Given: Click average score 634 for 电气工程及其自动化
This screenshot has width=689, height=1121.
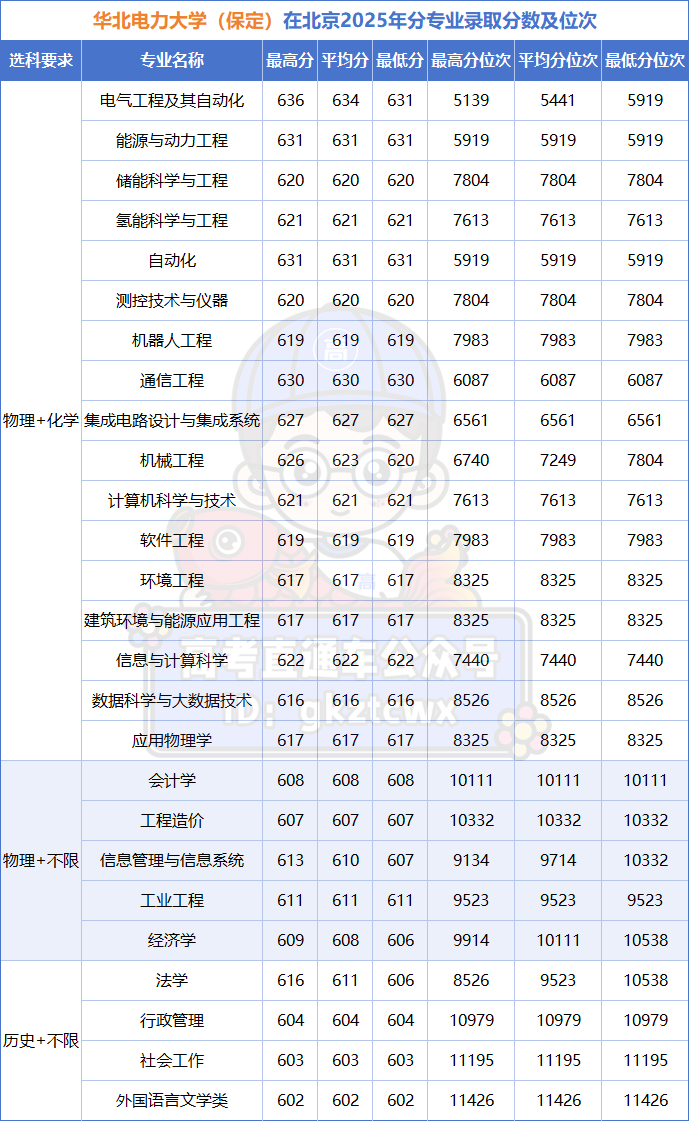Looking at the screenshot, I should point(345,101).
